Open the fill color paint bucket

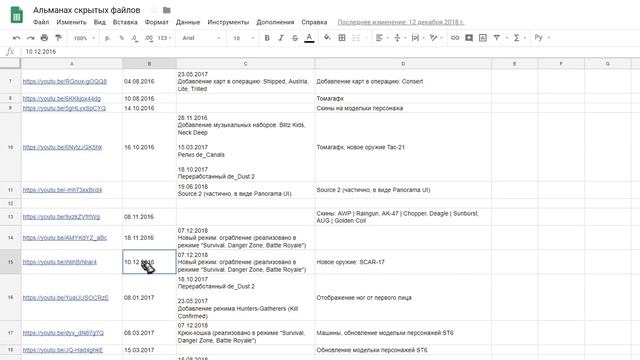coord(327,38)
